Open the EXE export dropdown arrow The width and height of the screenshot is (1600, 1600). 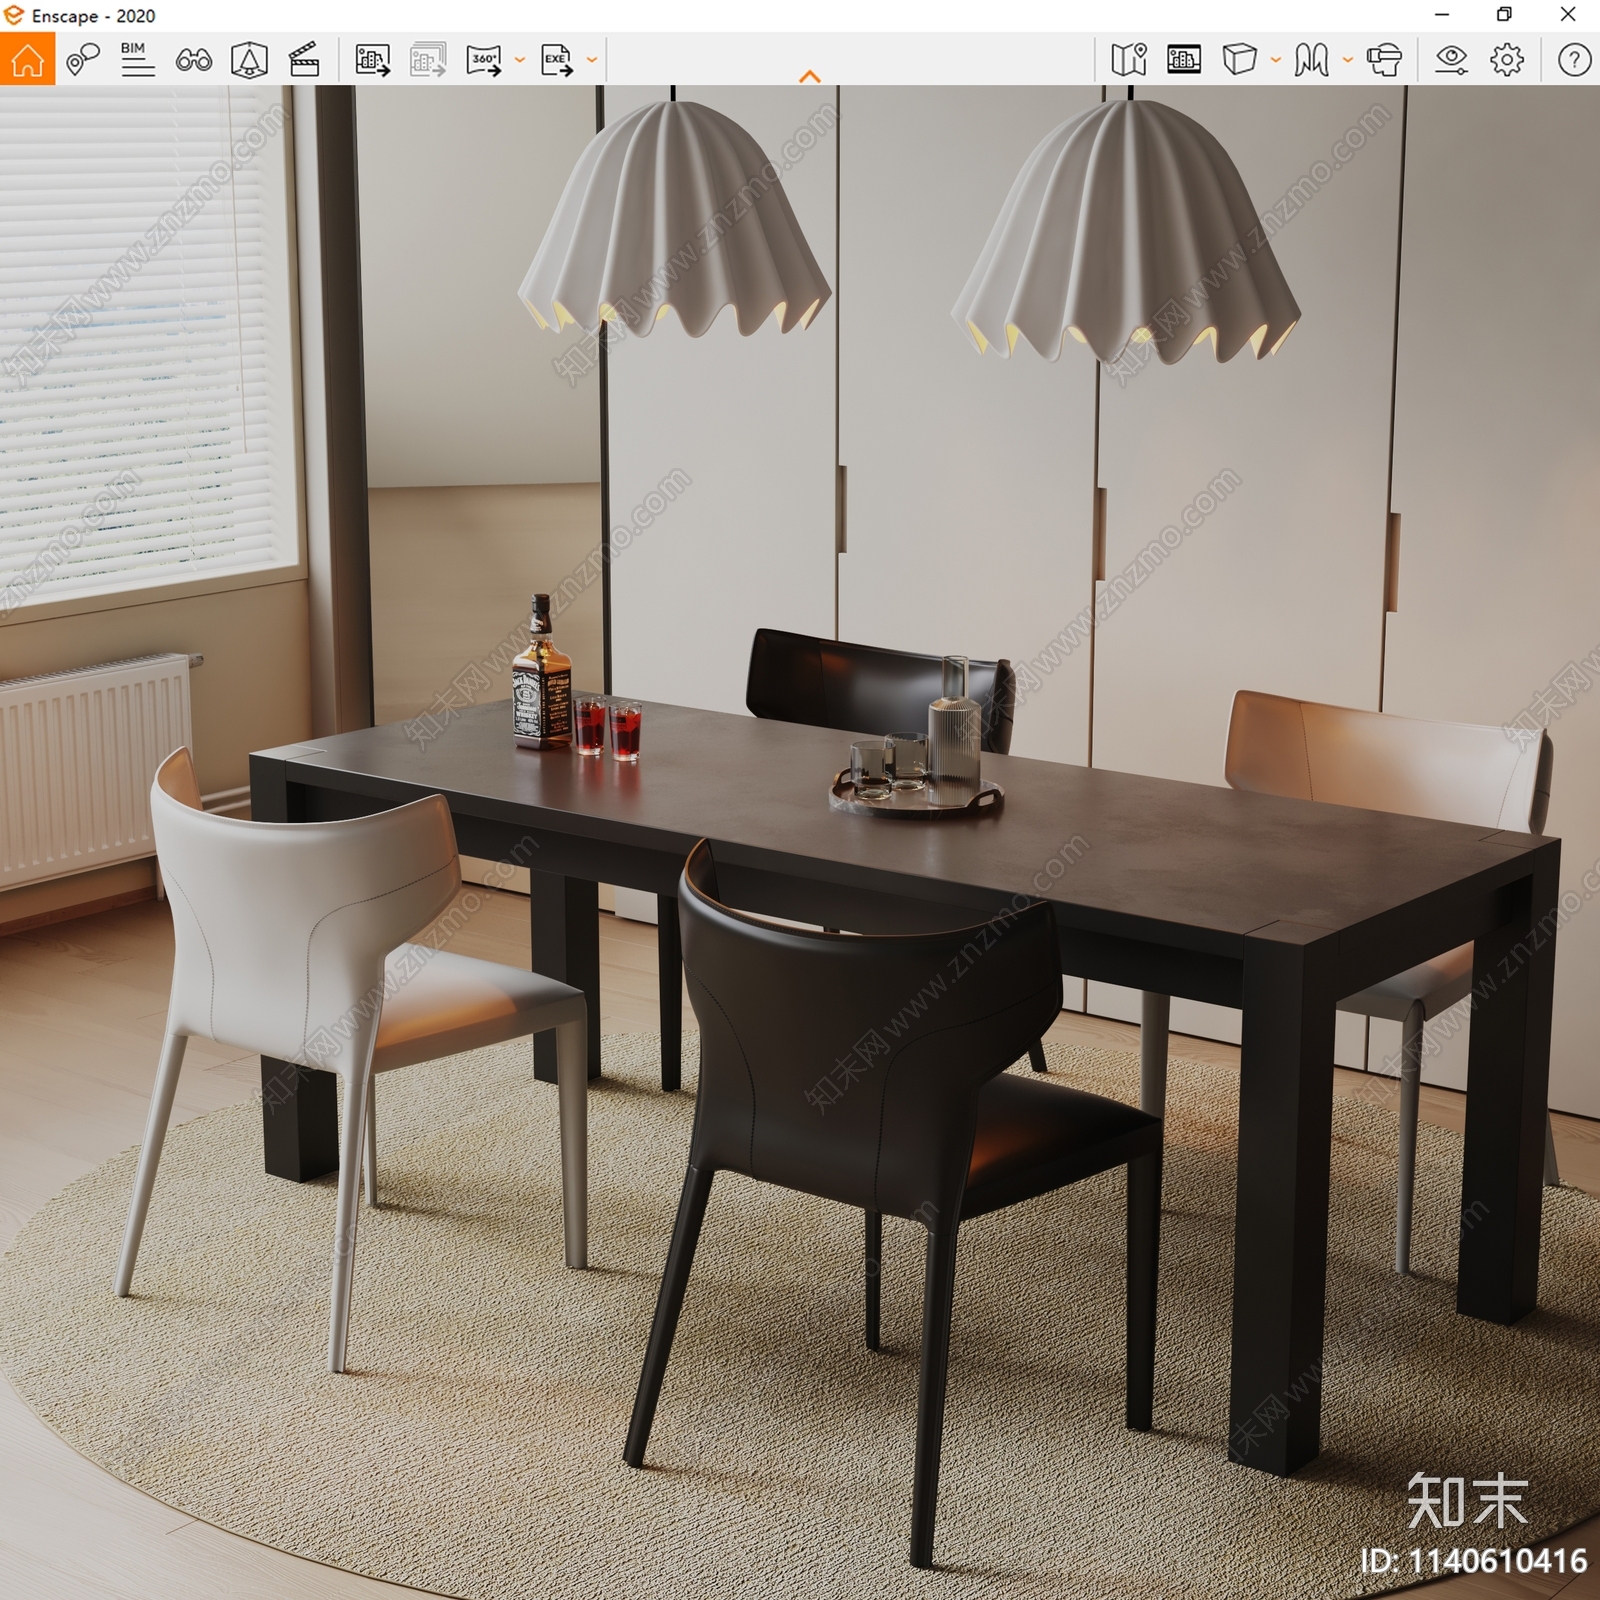[592, 60]
